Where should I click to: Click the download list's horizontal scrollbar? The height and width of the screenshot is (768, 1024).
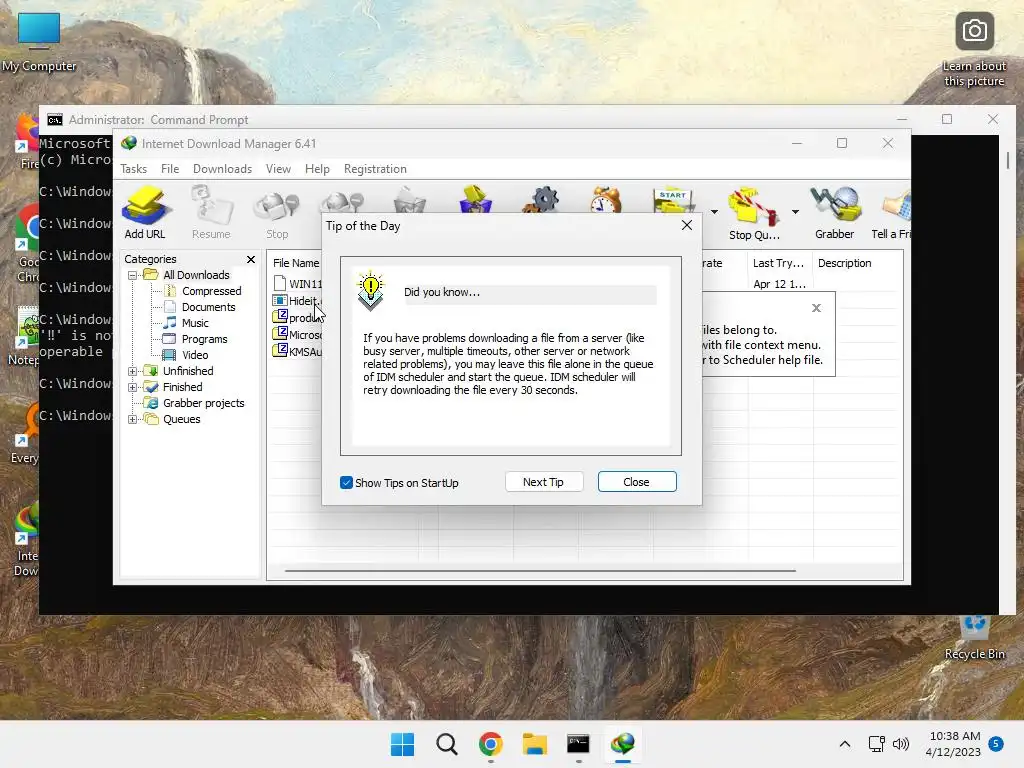point(540,571)
